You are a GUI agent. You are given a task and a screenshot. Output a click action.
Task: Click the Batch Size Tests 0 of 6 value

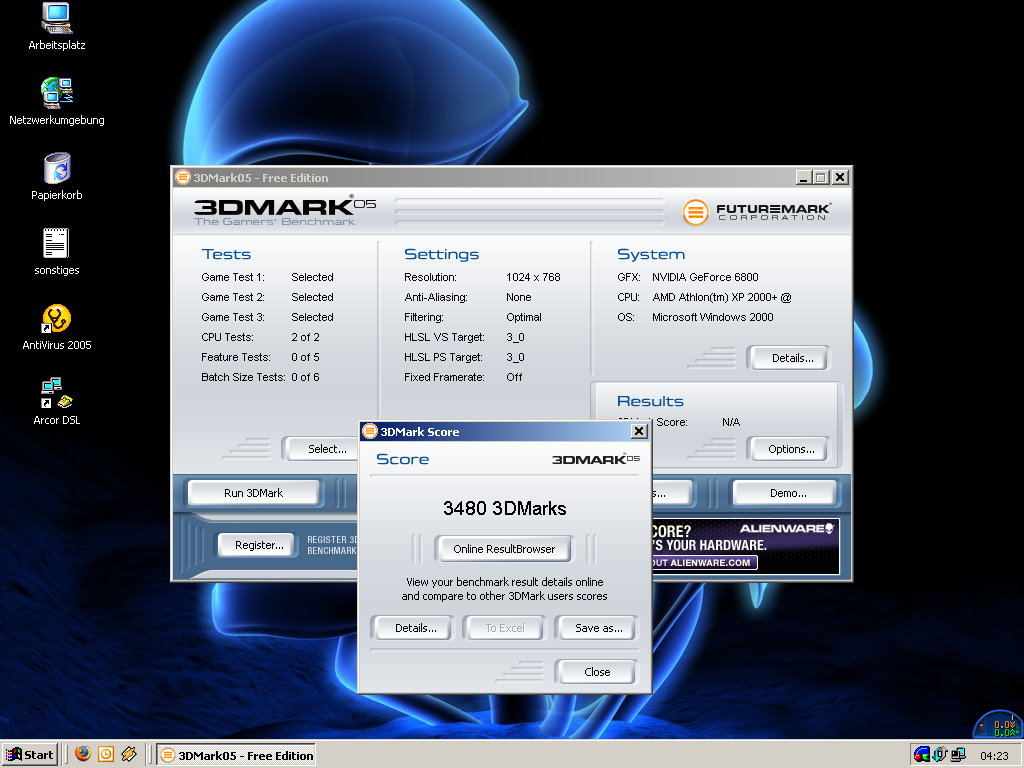[305, 377]
